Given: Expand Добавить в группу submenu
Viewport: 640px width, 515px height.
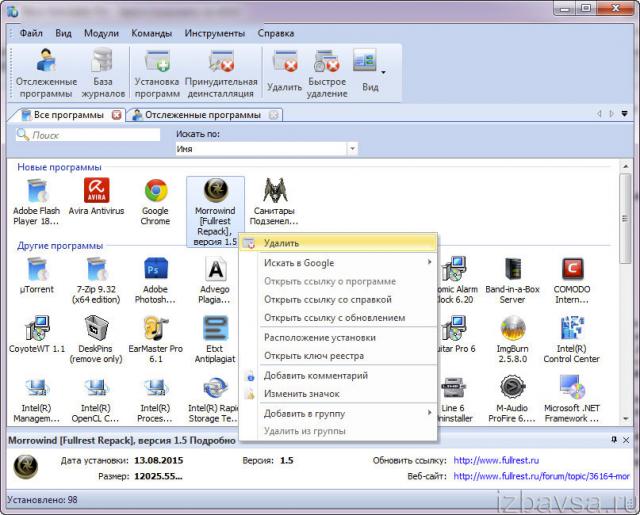Looking at the screenshot, I should [x=338, y=413].
